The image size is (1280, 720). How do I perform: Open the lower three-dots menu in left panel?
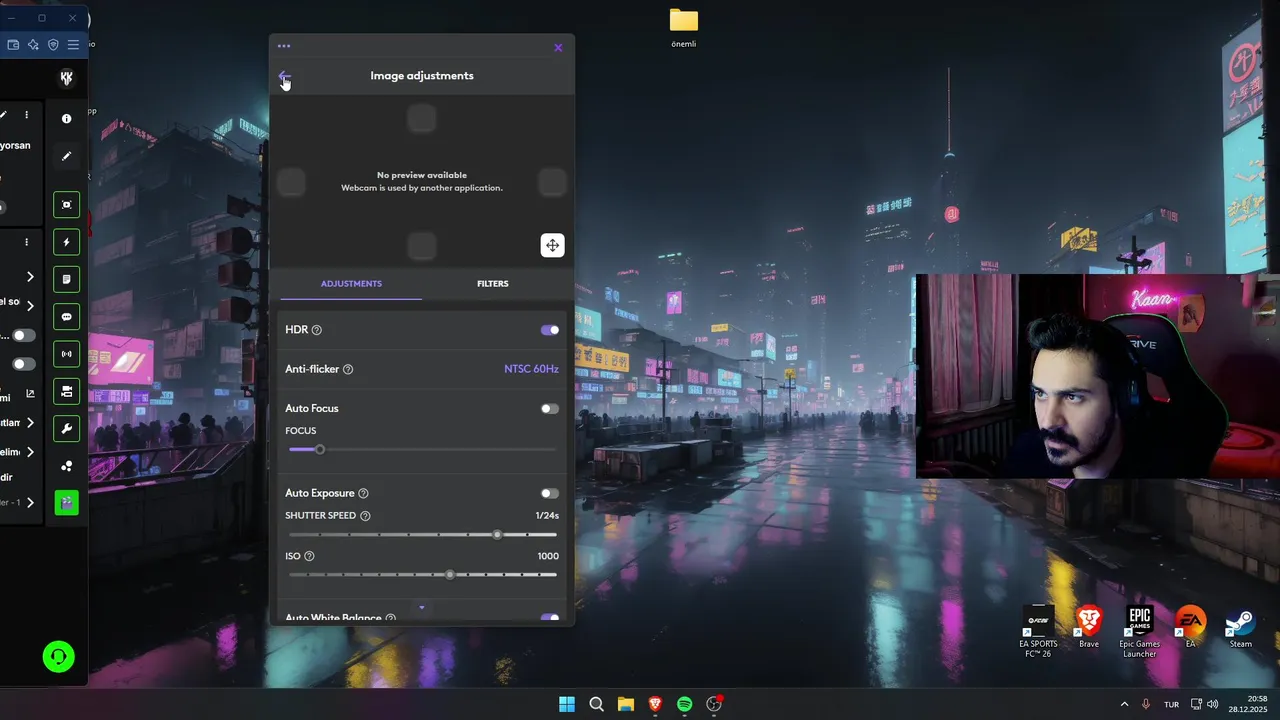click(27, 242)
